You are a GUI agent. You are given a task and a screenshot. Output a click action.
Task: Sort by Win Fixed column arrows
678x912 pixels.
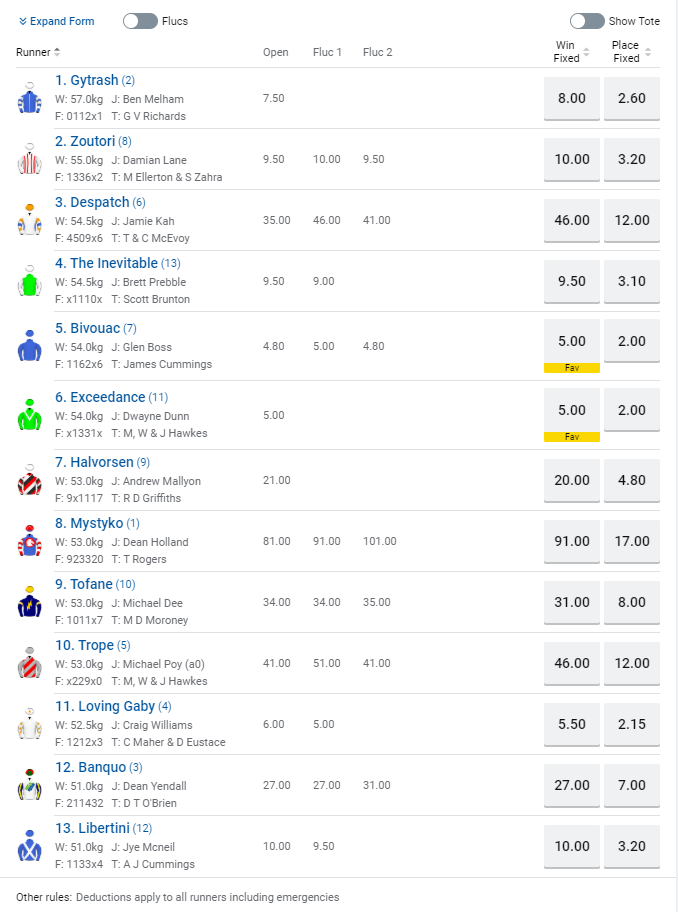(x=586, y=52)
